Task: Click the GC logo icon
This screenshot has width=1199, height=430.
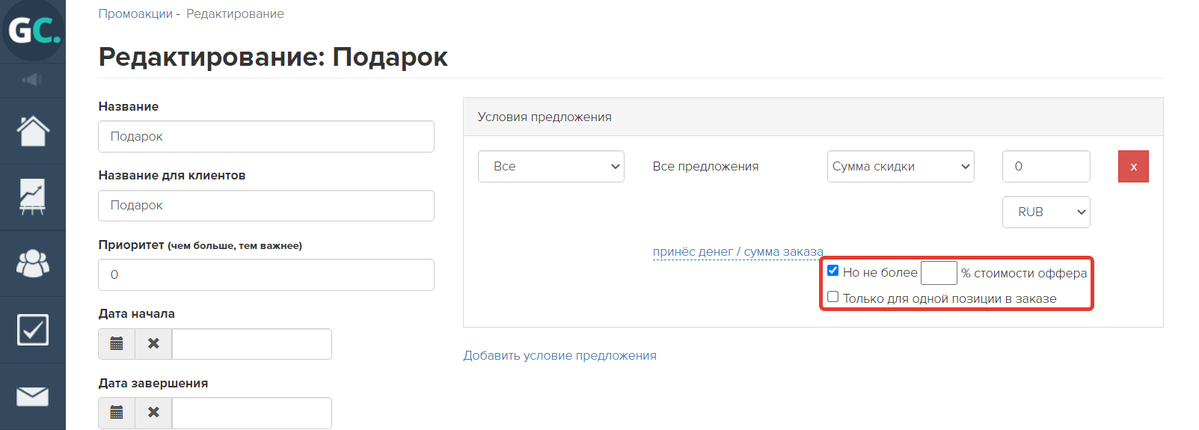Action: pos(33,31)
